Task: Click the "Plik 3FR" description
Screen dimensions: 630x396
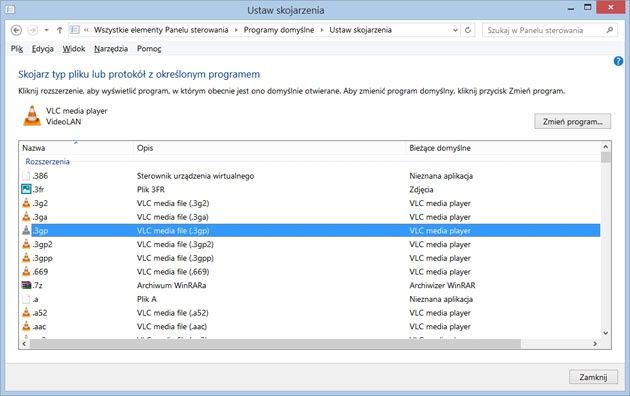Action: 151,190
